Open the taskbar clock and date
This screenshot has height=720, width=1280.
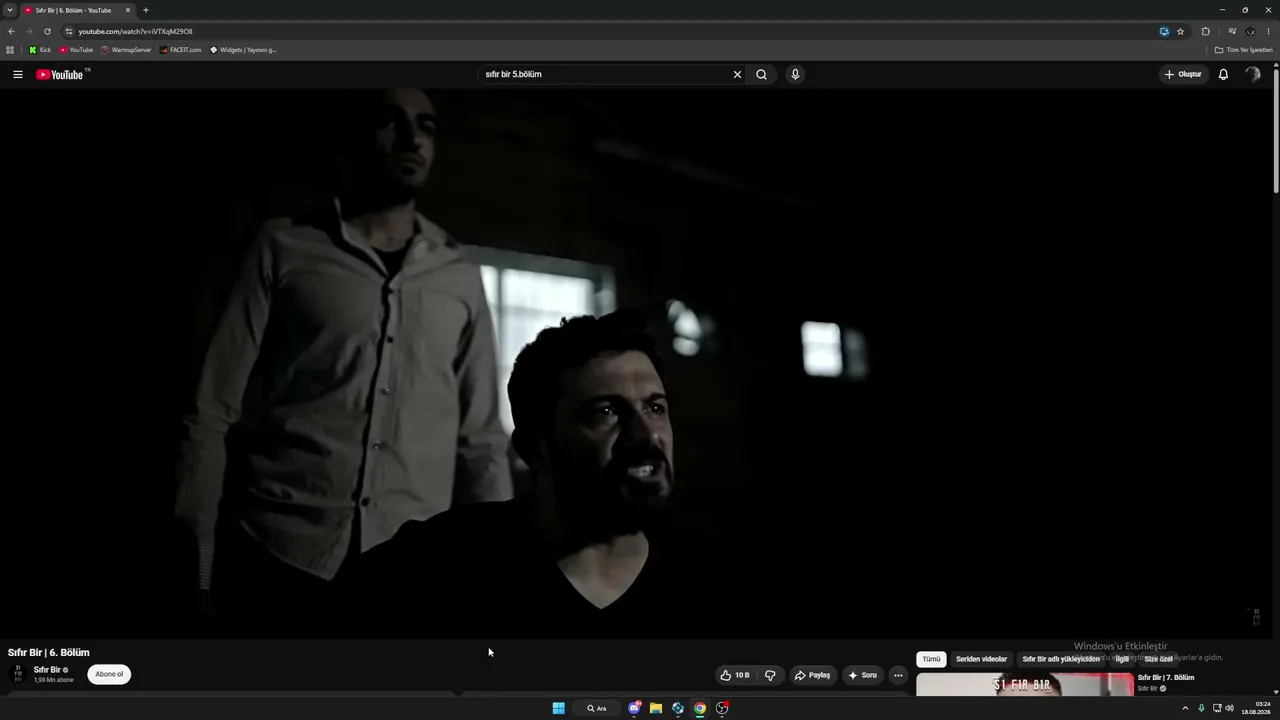click(1256, 708)
